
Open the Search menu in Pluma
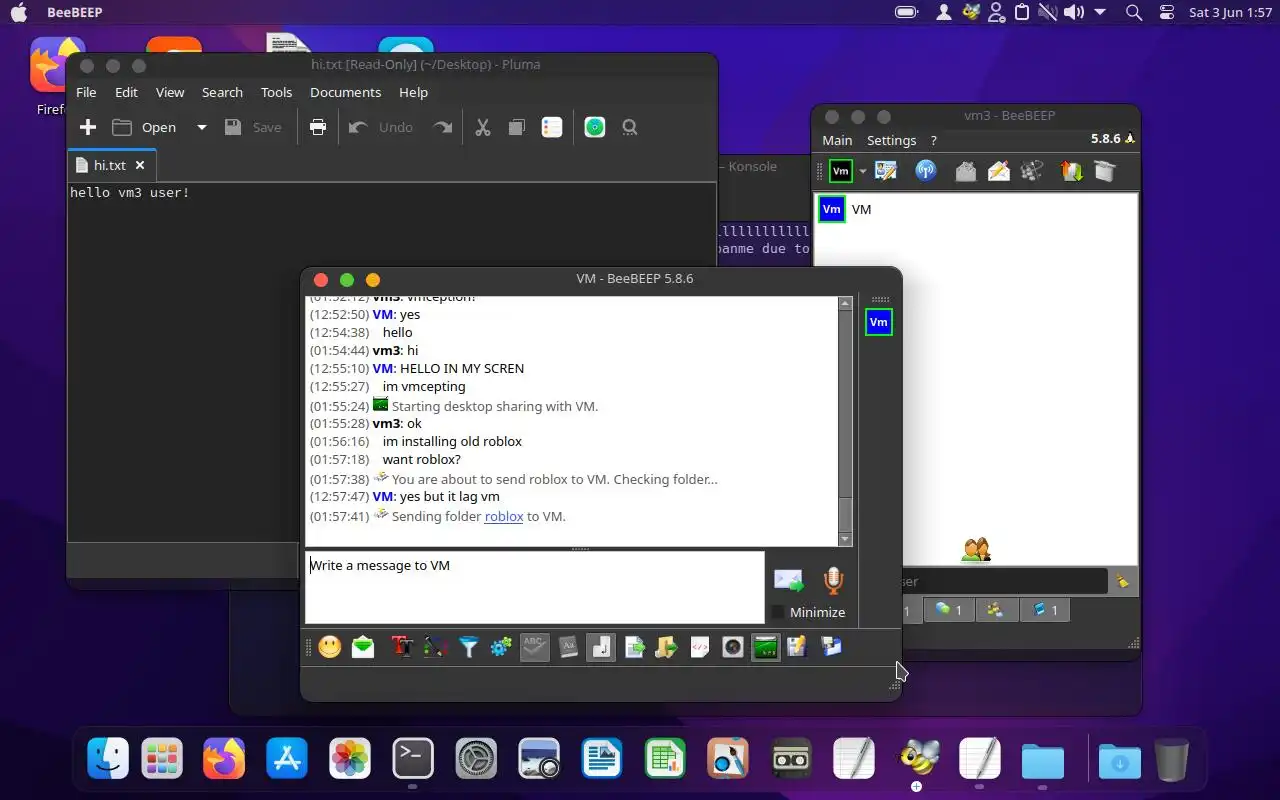pos(222,92)
